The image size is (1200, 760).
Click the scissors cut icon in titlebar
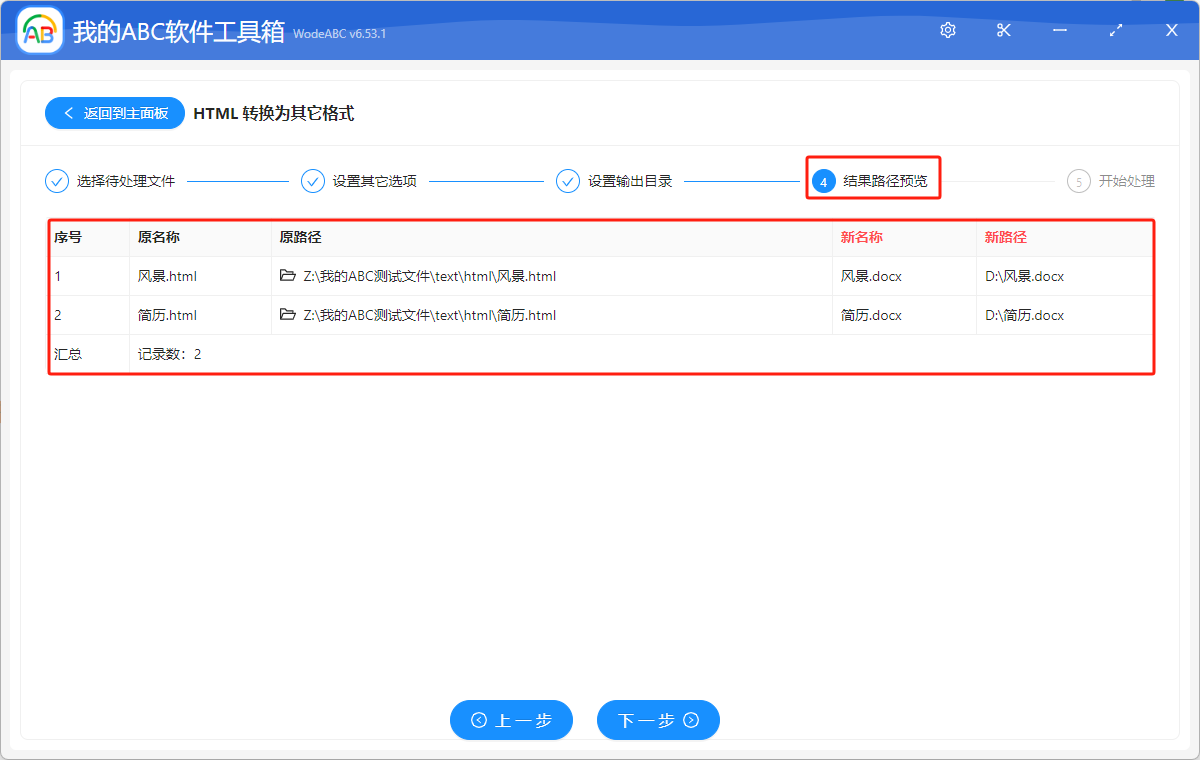[1003, 30]
